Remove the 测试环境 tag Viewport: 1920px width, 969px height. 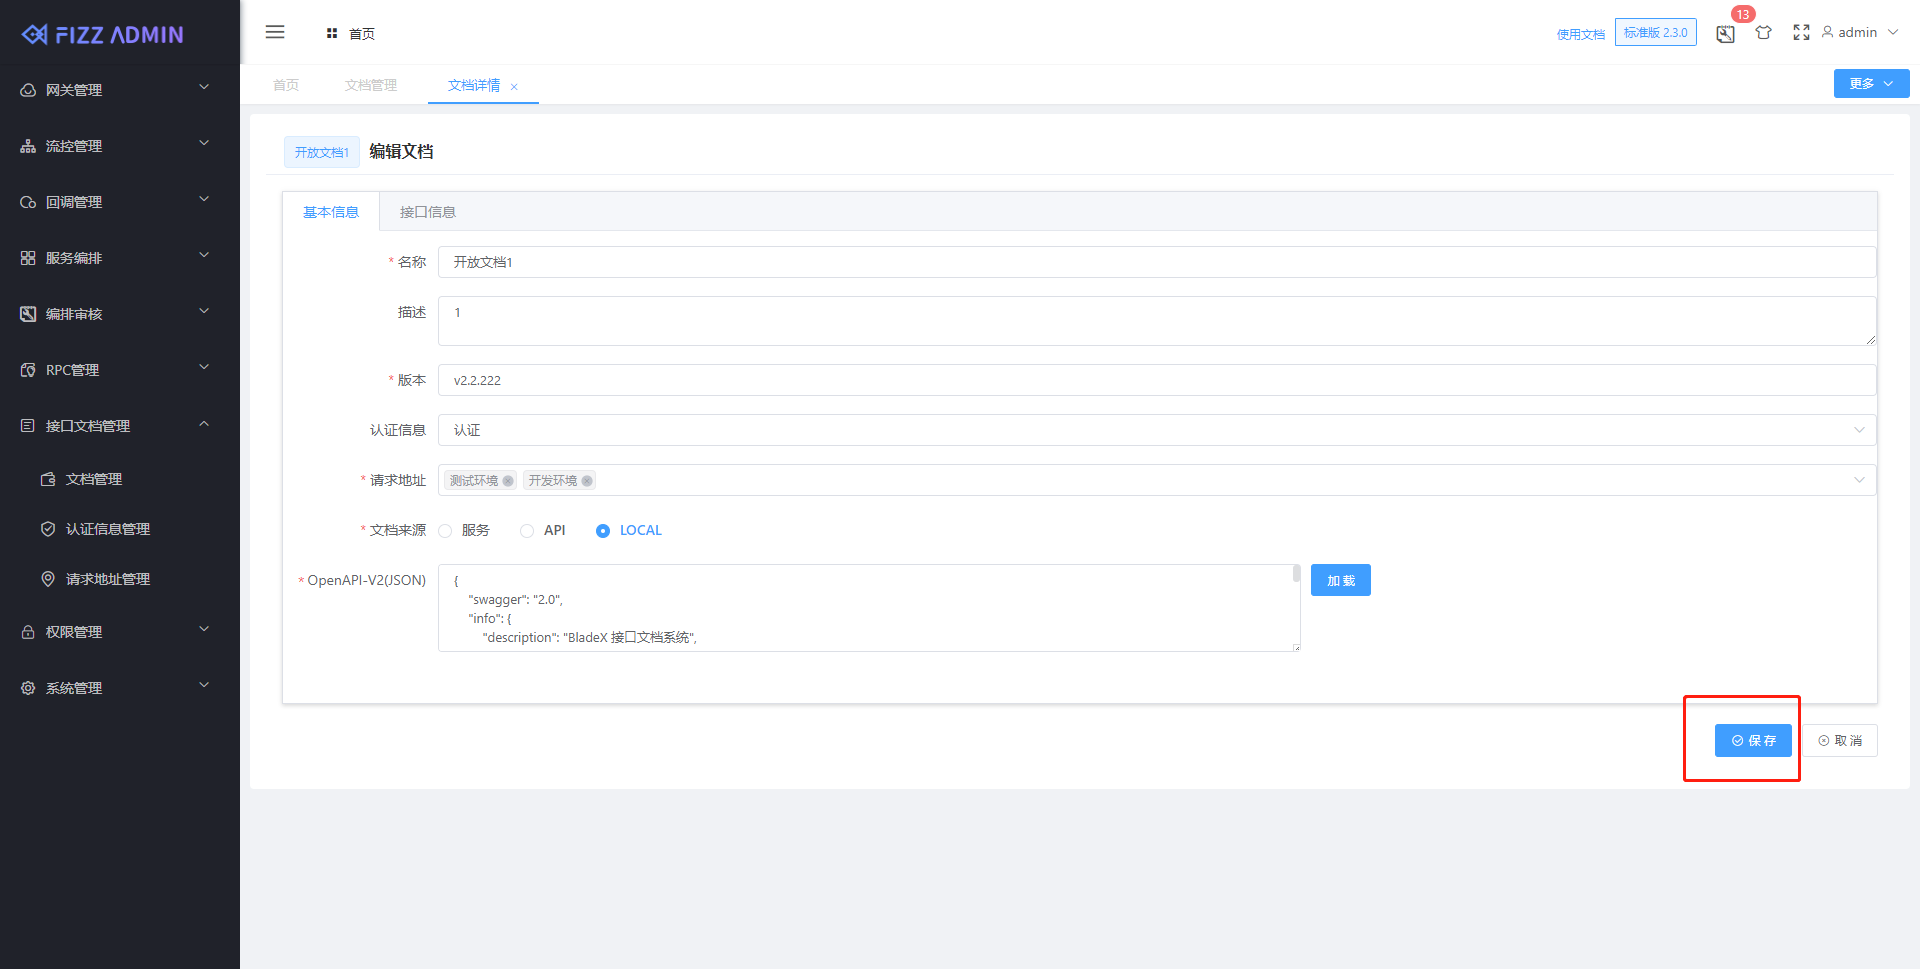[x=508, y=481]
